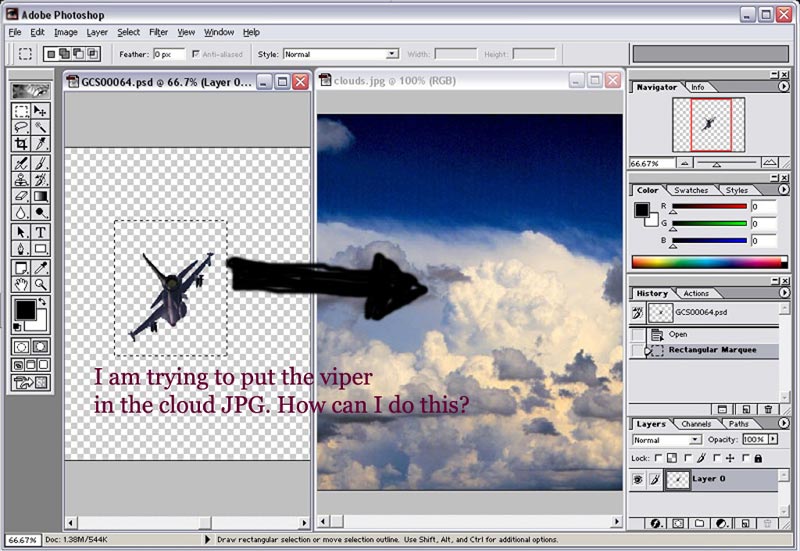Screen dimensions: 800x551
Task: Click the Feather input field
Action: coord(167,54)
